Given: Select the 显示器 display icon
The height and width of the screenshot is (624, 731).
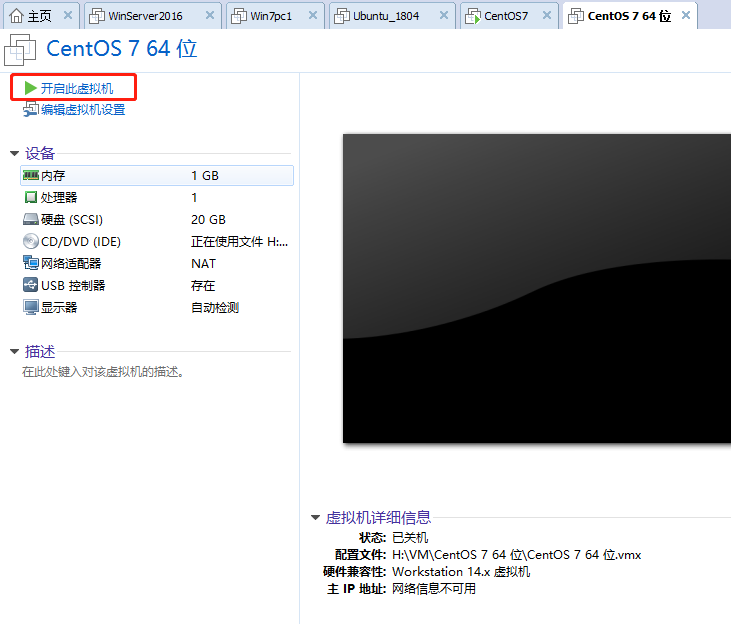Looking at the screenshot, I should pyautogui.click(x=31, y=307).
